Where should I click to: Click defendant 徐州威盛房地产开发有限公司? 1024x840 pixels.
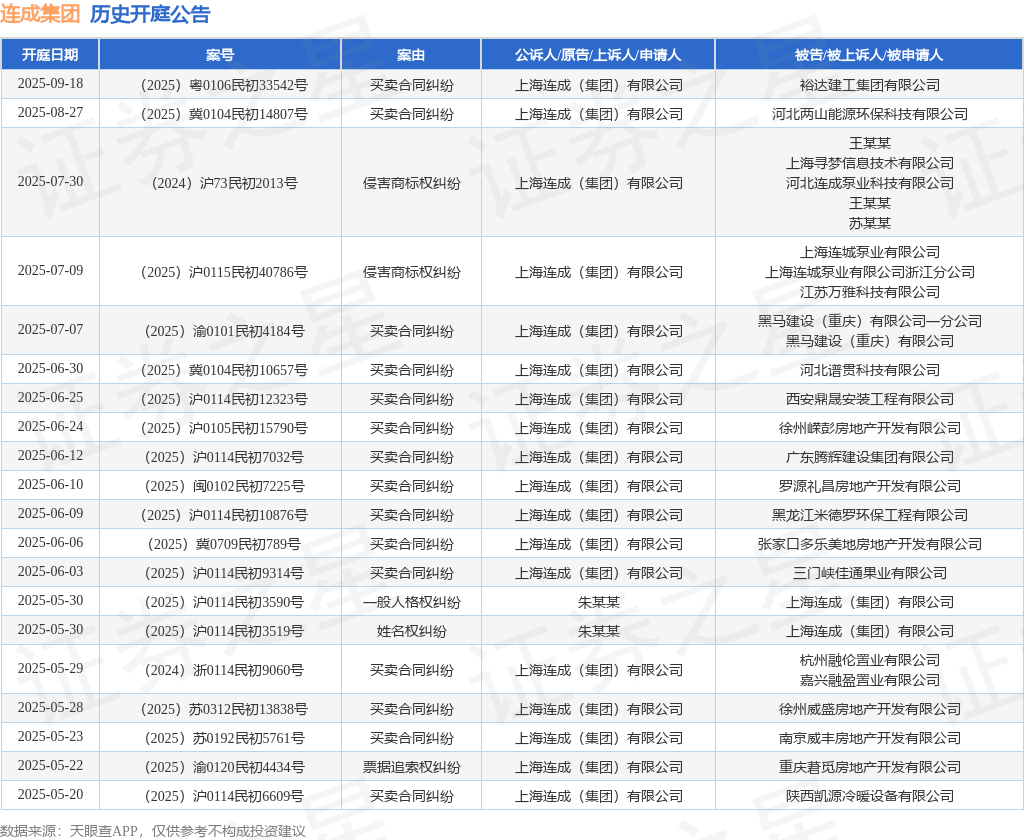(x=869, y=709)
